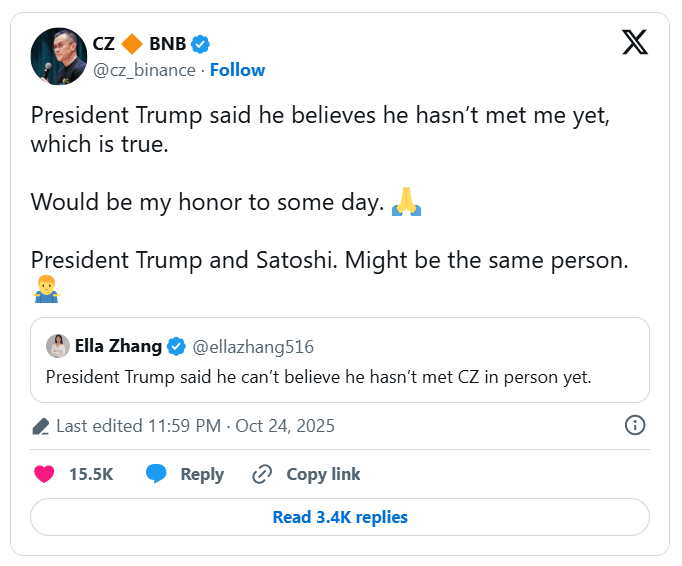This screenshot has height=566, width=682.
Task: Open the @ellazhang516 handle
Action: [253, 347]
